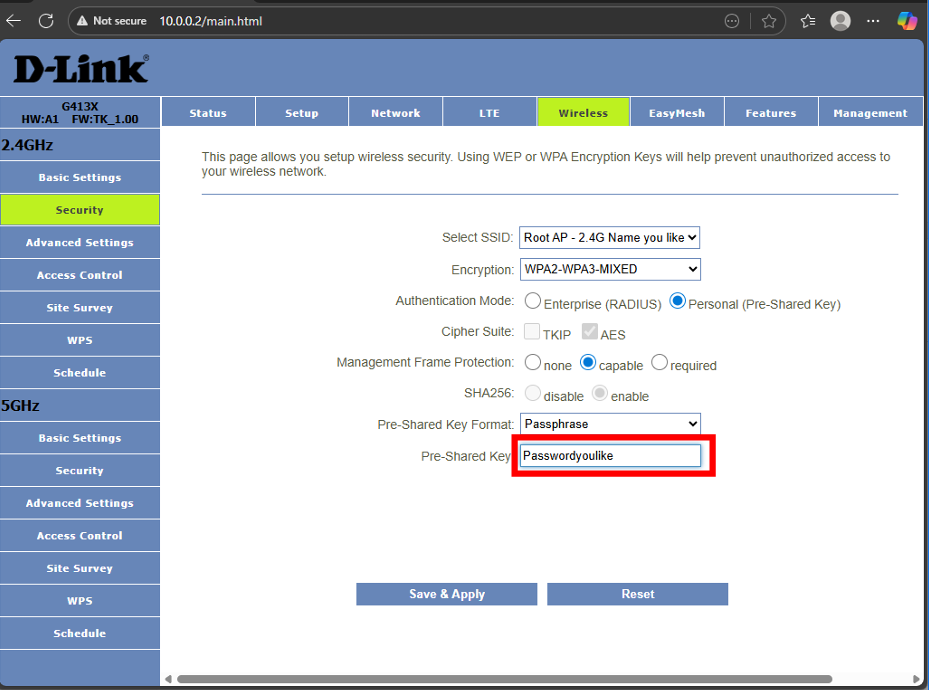Bookmark this page with the star icon

point(768,21)
